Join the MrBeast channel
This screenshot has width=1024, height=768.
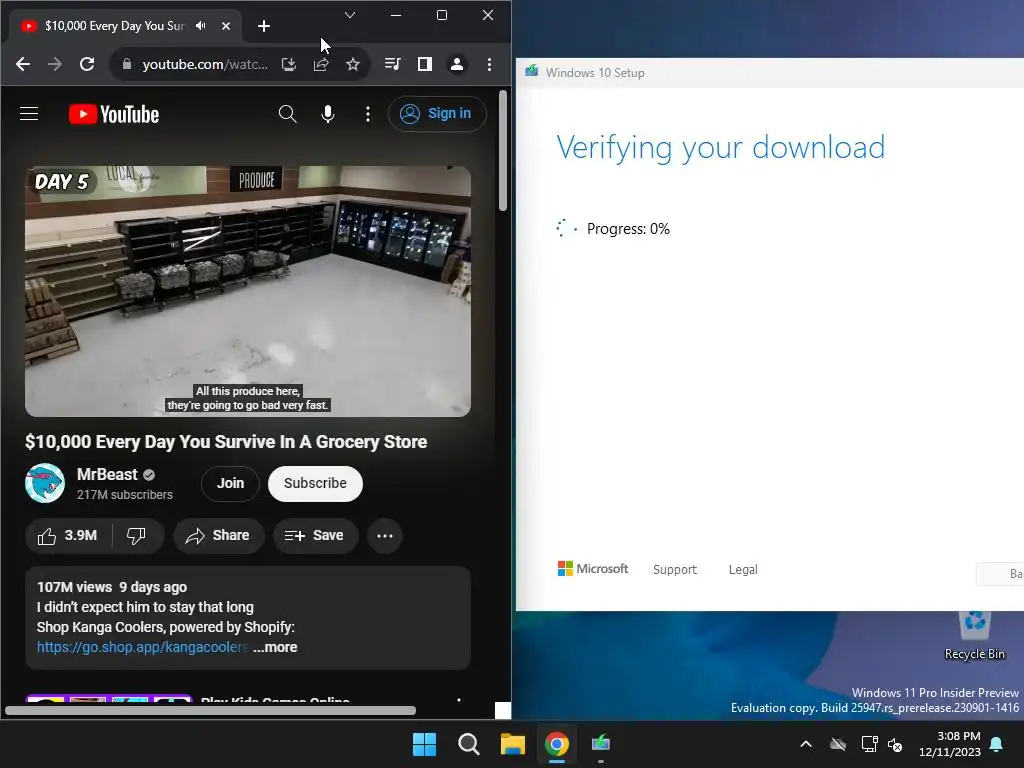click(230, 483)
